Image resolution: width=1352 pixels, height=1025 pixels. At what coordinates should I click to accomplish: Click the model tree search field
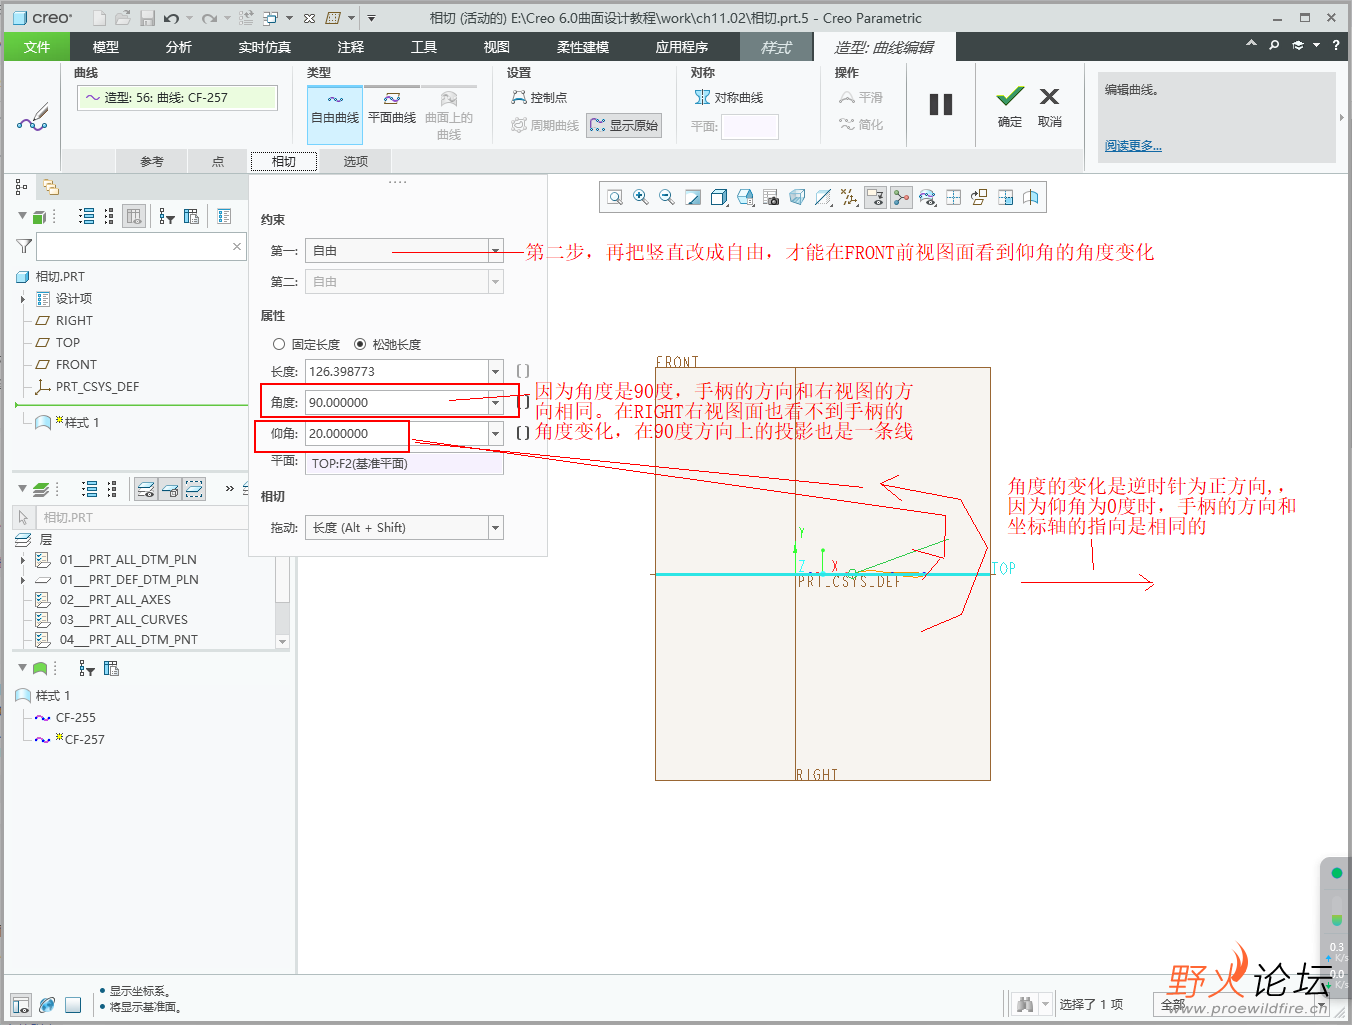tap(140, 246)
